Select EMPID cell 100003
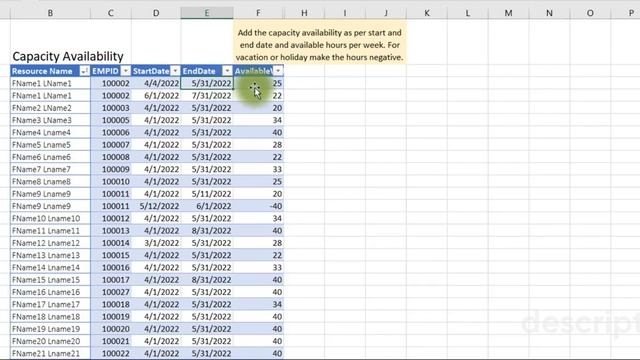The height and width of the screenshot is (360, 640). pyautogui.click(x=111, y=108)
